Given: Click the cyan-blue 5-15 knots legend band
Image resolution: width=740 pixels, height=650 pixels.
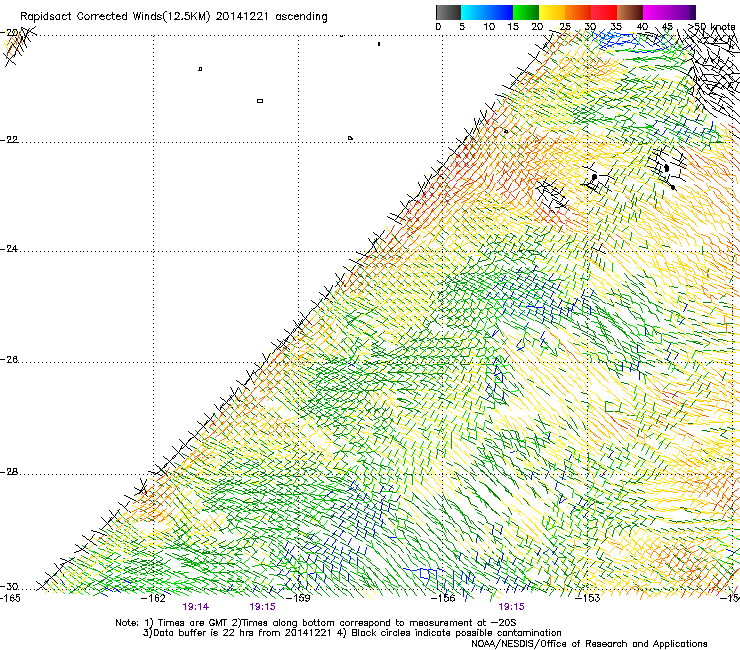Looking at the screenshot, I should [x=487, y=12].
